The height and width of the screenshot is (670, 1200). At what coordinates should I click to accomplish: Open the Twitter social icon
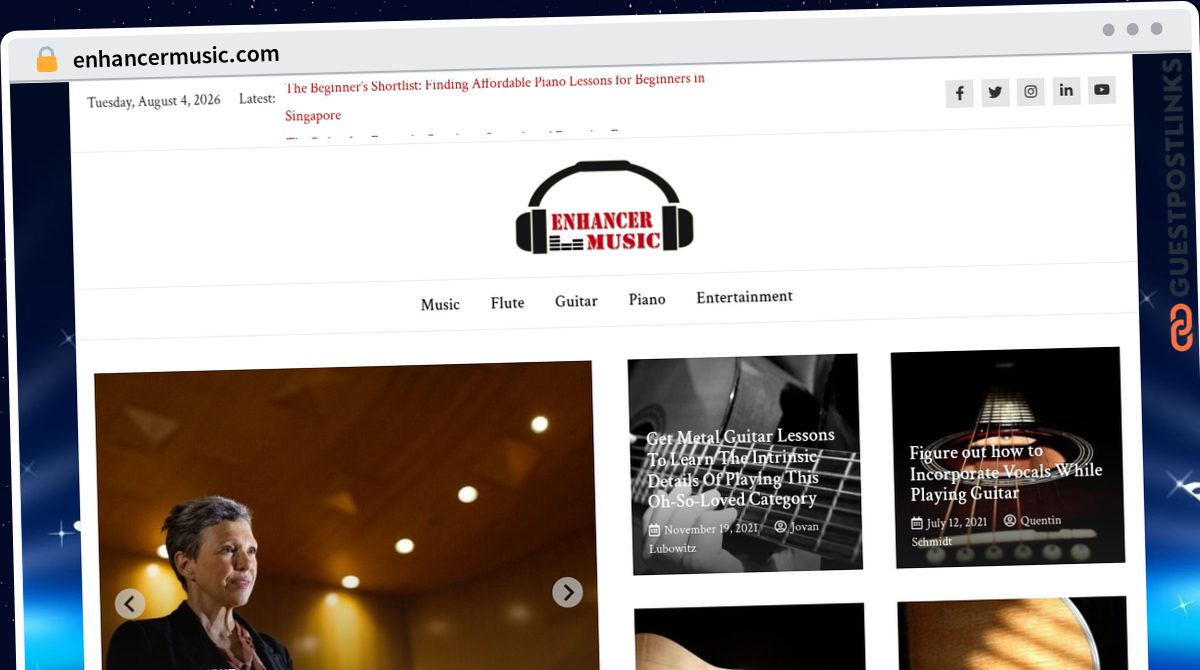(995, 93)
